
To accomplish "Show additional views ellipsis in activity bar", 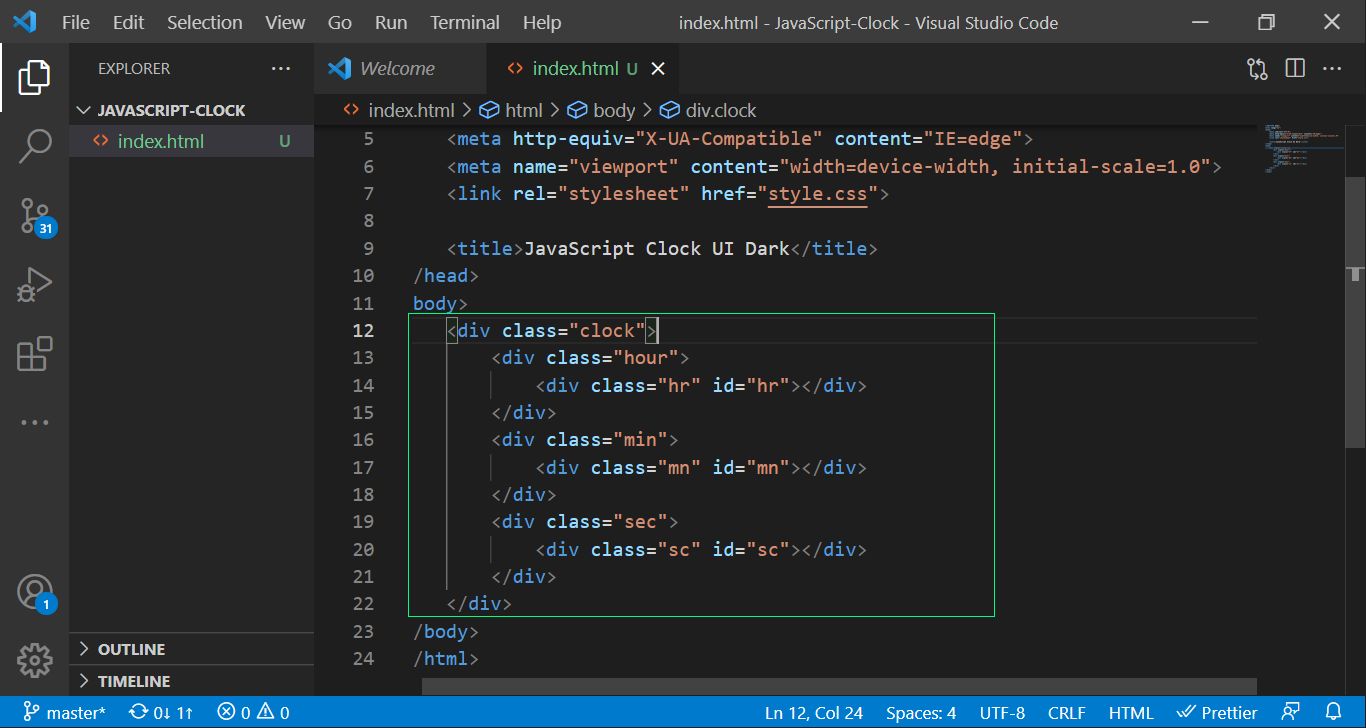I will click(34, 423).
